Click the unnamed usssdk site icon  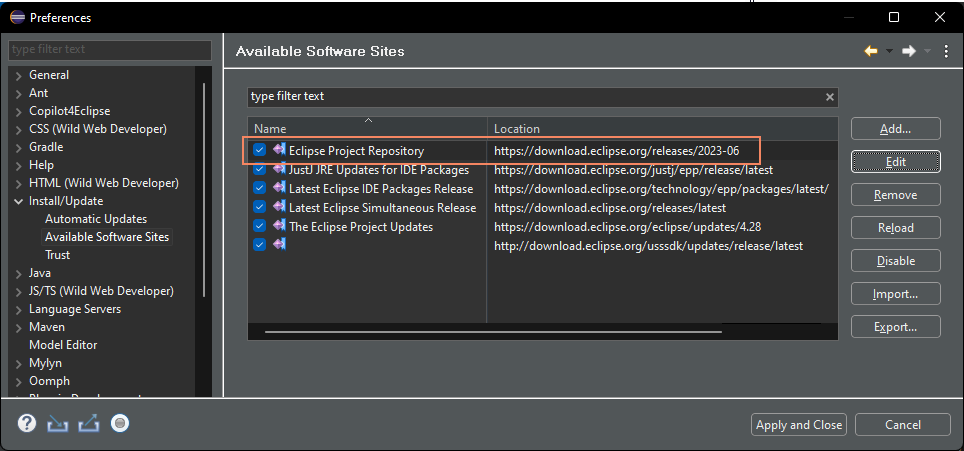click(x=279, y=245)
